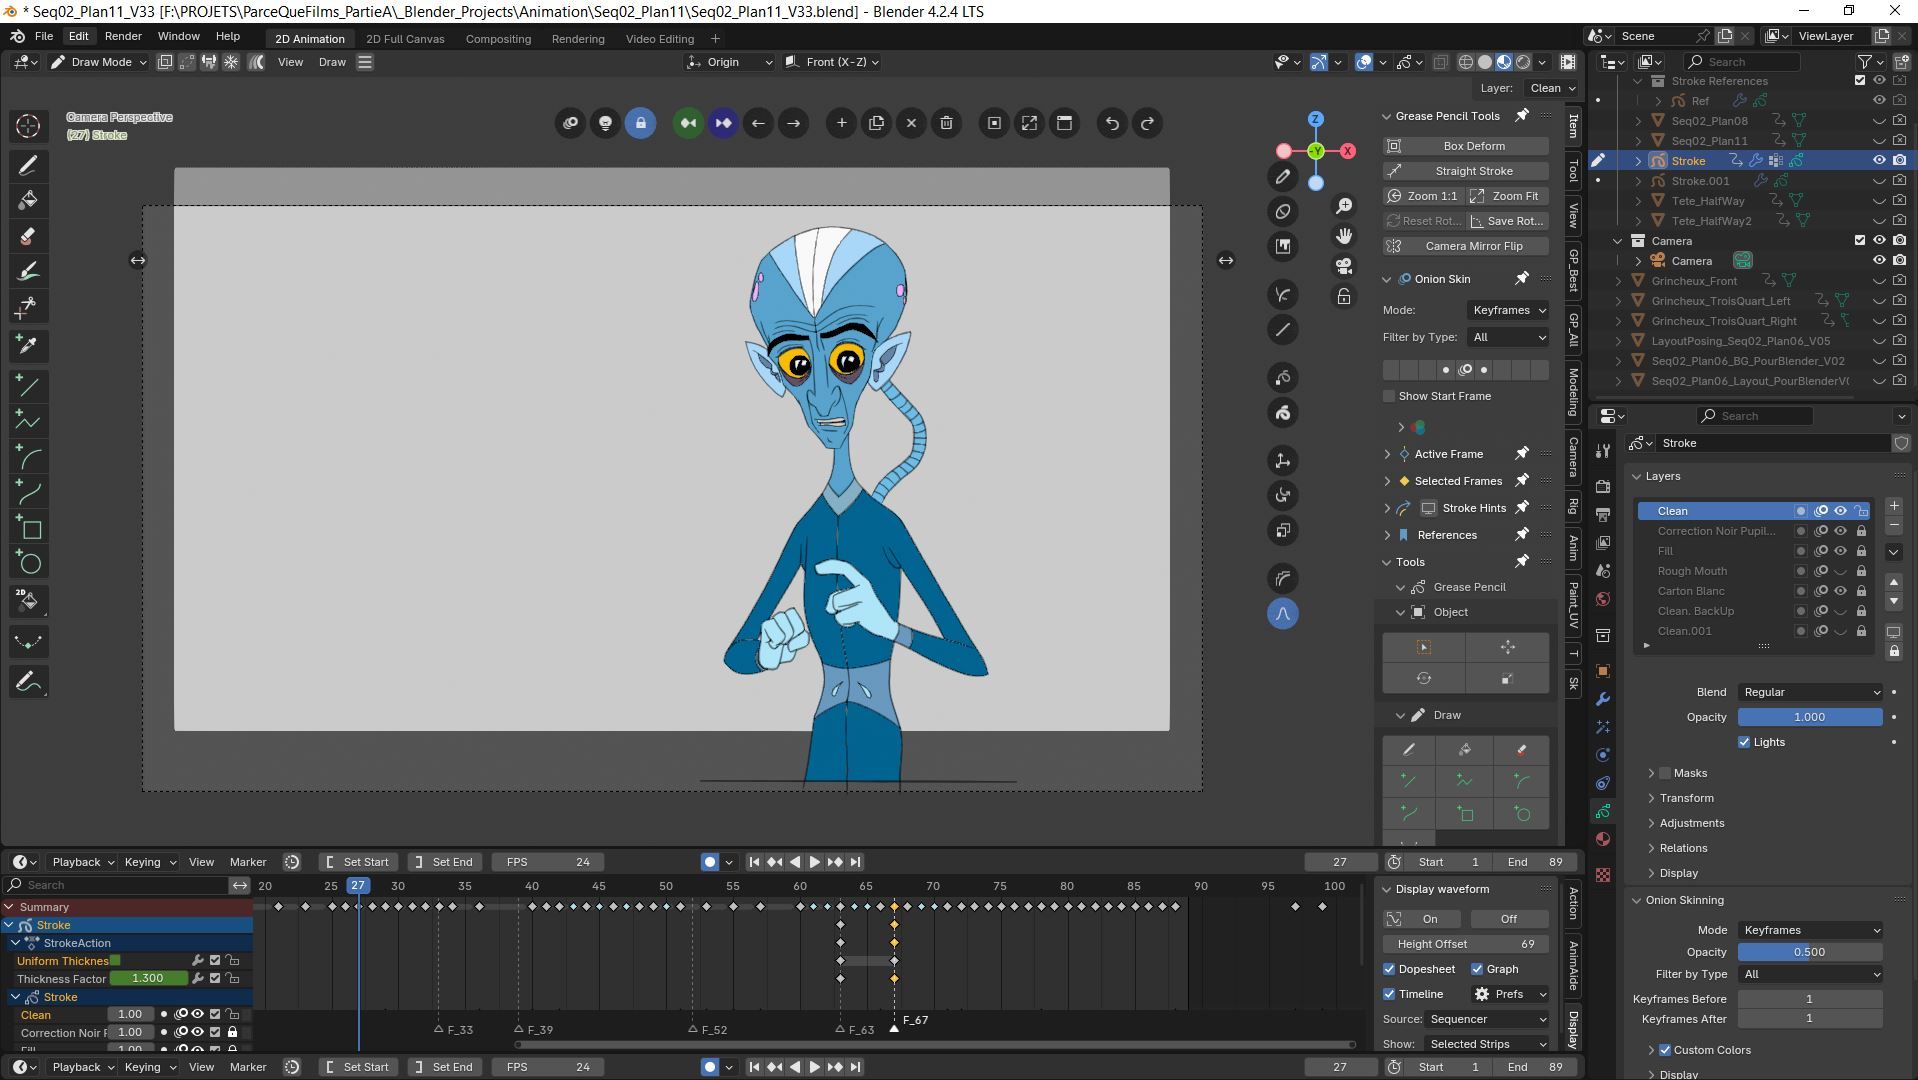The image size is (1918, 1080).
Task: Add a new layer with plus button
Action: [x=1894, y=506]
